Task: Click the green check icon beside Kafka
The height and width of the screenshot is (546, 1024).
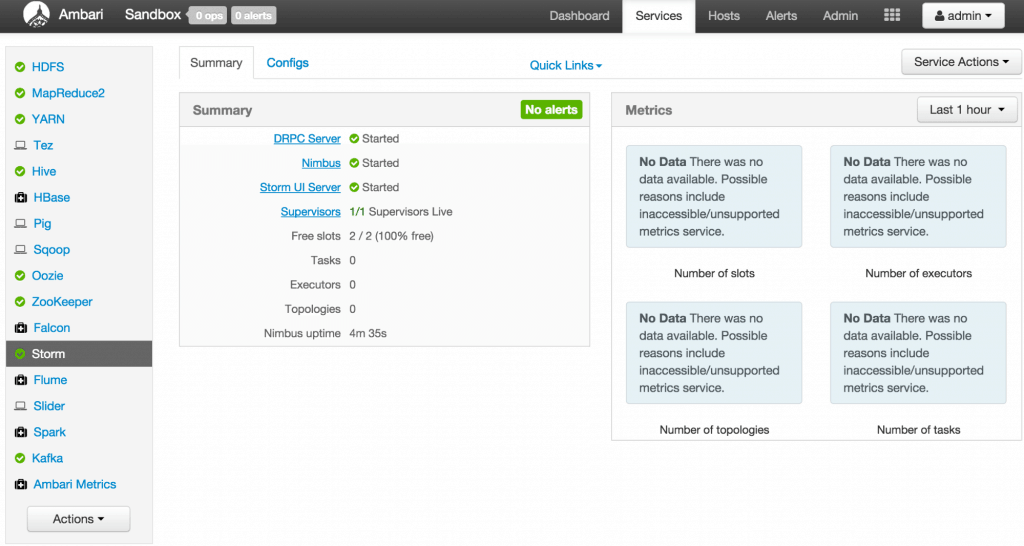Action: pyautogui.click(x=20, y=458)
